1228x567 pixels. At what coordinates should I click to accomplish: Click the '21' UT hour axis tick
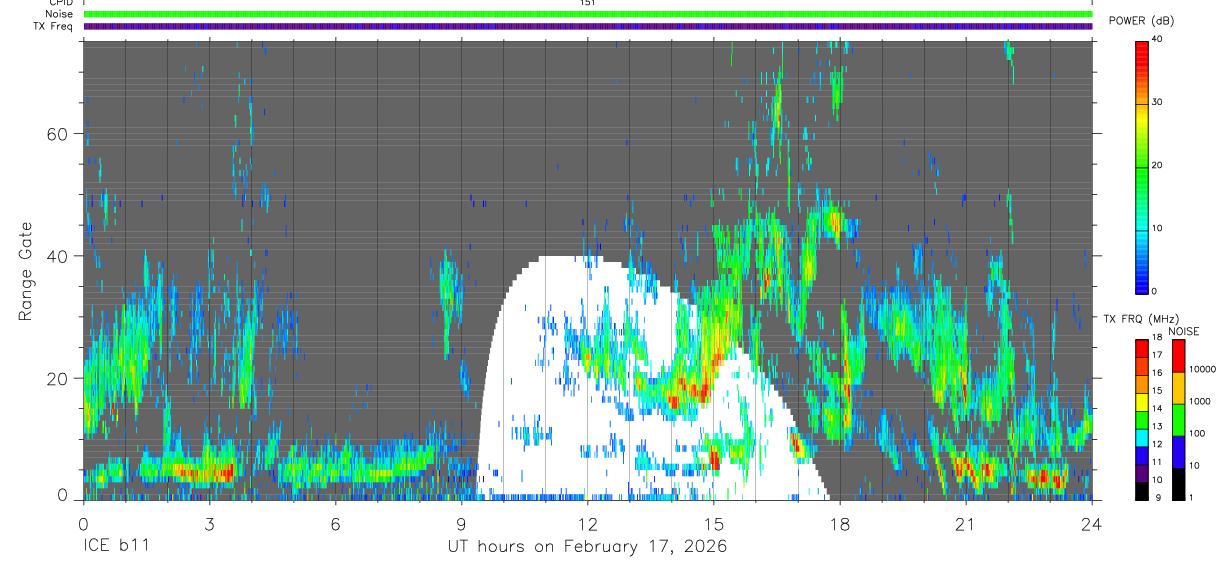[x=965, y=524]
